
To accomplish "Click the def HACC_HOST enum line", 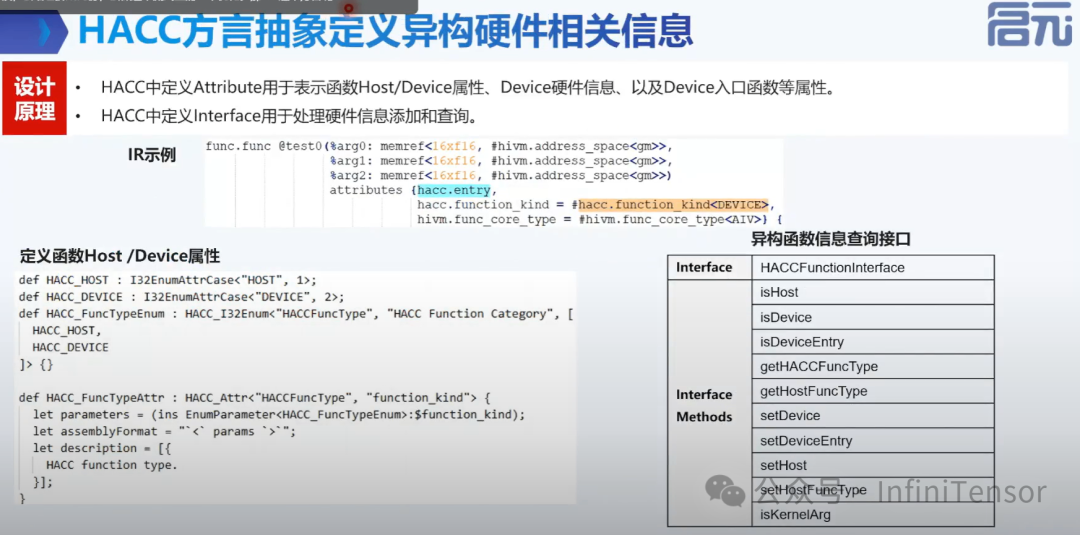I will 167,280.
